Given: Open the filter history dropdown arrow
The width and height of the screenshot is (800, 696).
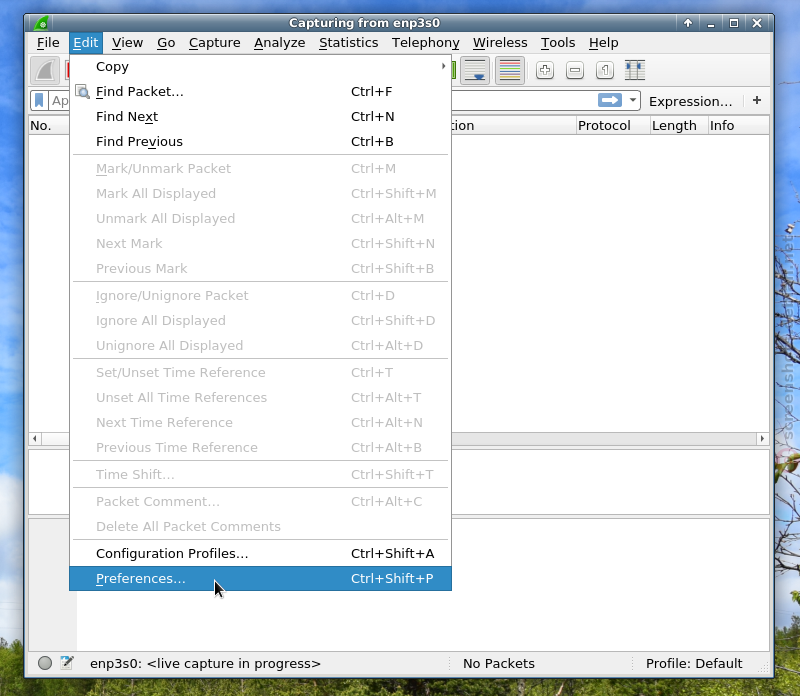Looking at the screenshot, I should pyautogui.click(x=633, y=100).
